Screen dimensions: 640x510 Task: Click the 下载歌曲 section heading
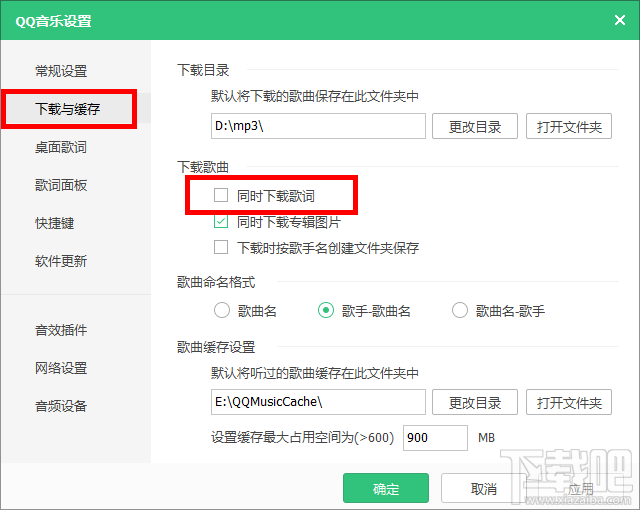[203, 167]
